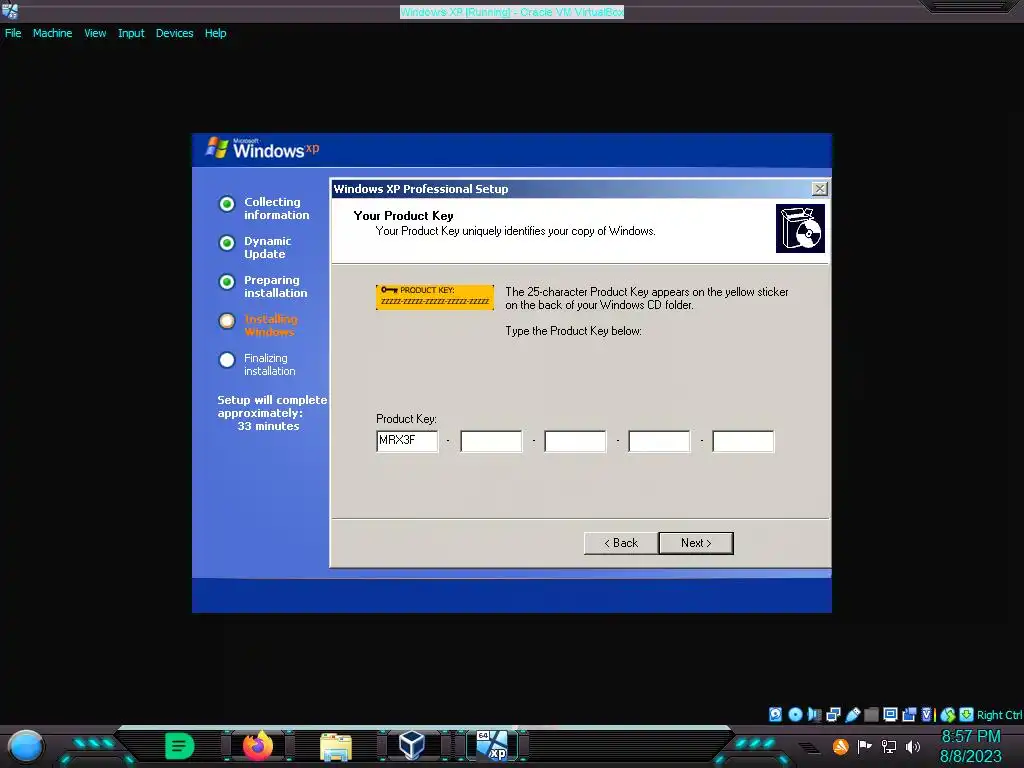The width and height of the screenshot is (1024, 768).
Task: Open VirtualBox Manager from the taskbar
Action: coord(412,746)
